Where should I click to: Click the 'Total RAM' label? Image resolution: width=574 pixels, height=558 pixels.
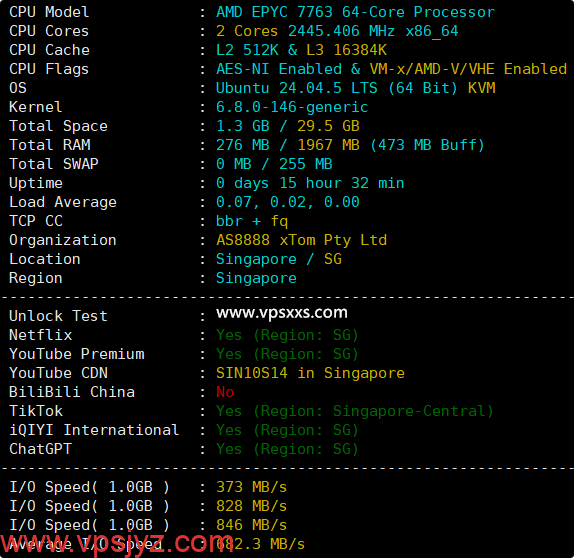point(49,145)
